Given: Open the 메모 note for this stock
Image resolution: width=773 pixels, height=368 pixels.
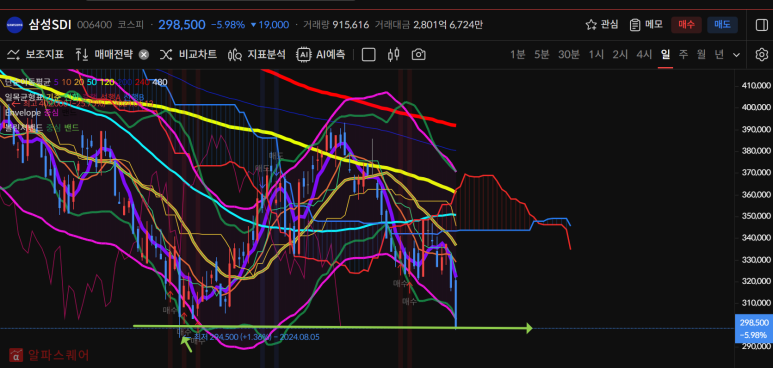Looking at the screenshot, I should click(x=646, y=24).
